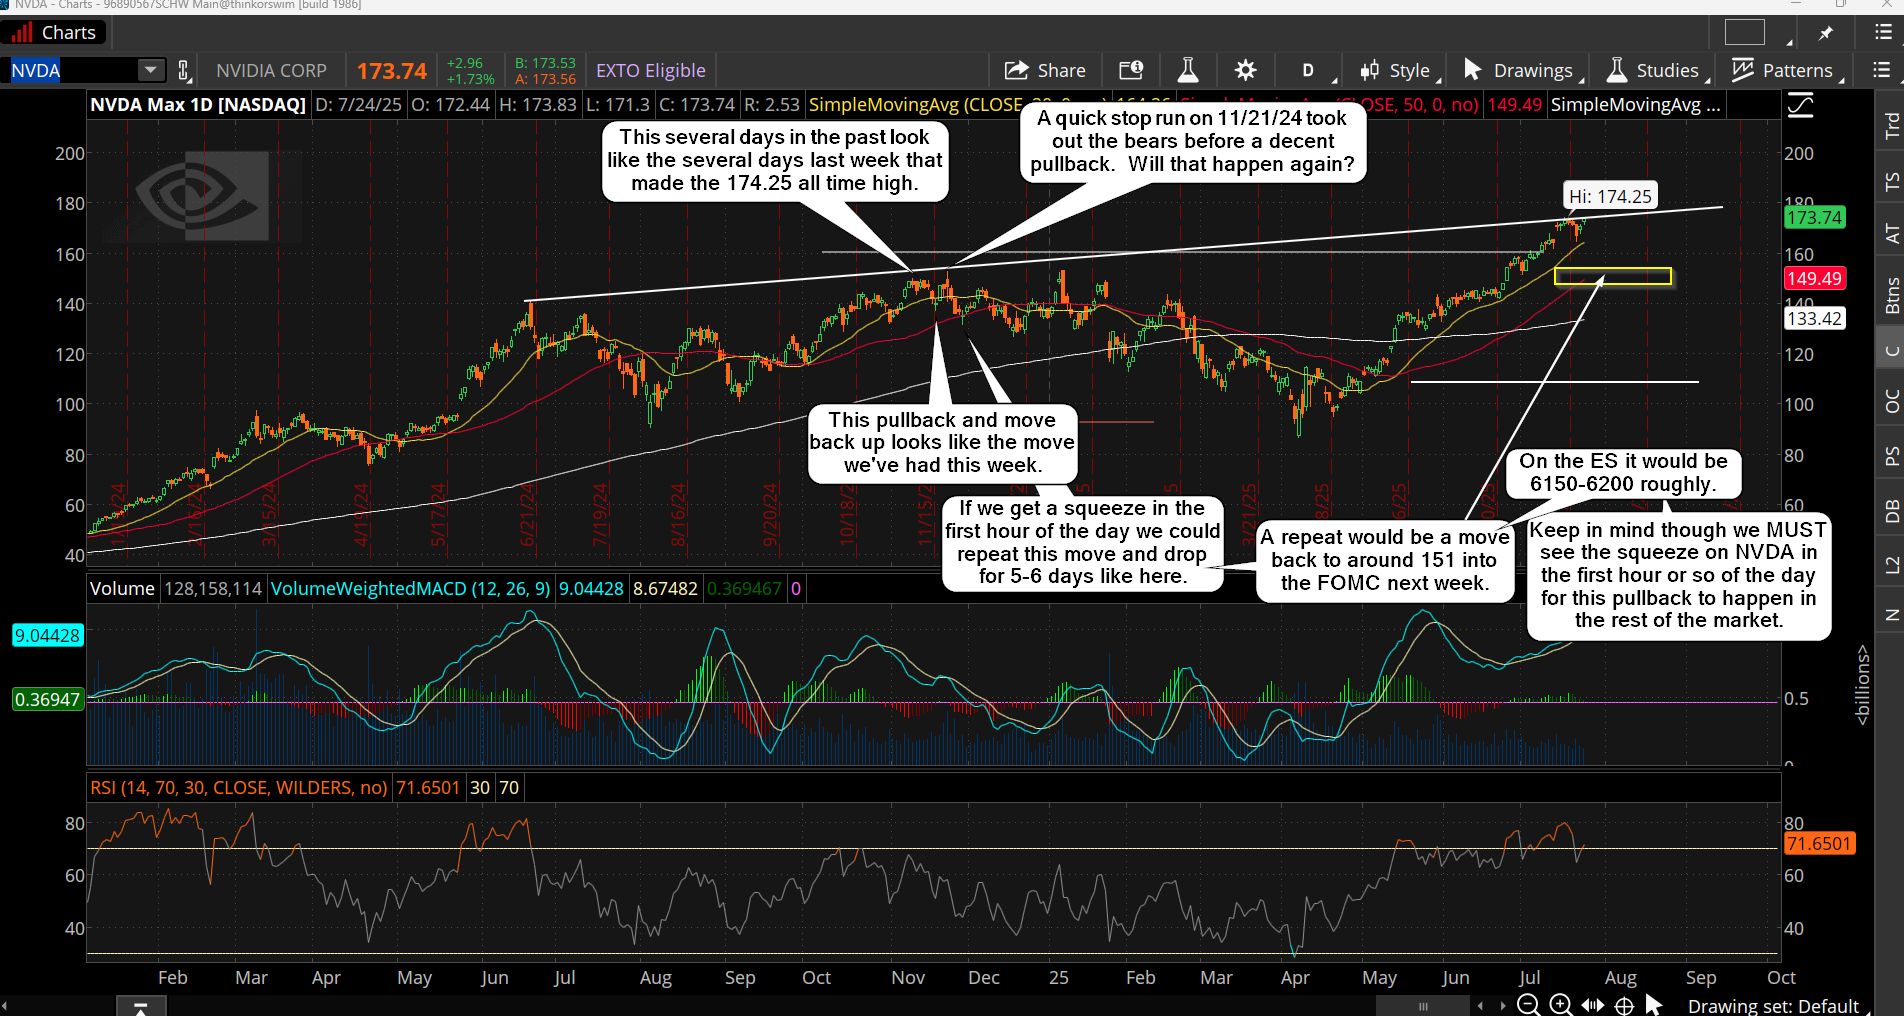1904x1016 pixels.
Task: Open the quick quote details icon
Action: click(1131, 70)
